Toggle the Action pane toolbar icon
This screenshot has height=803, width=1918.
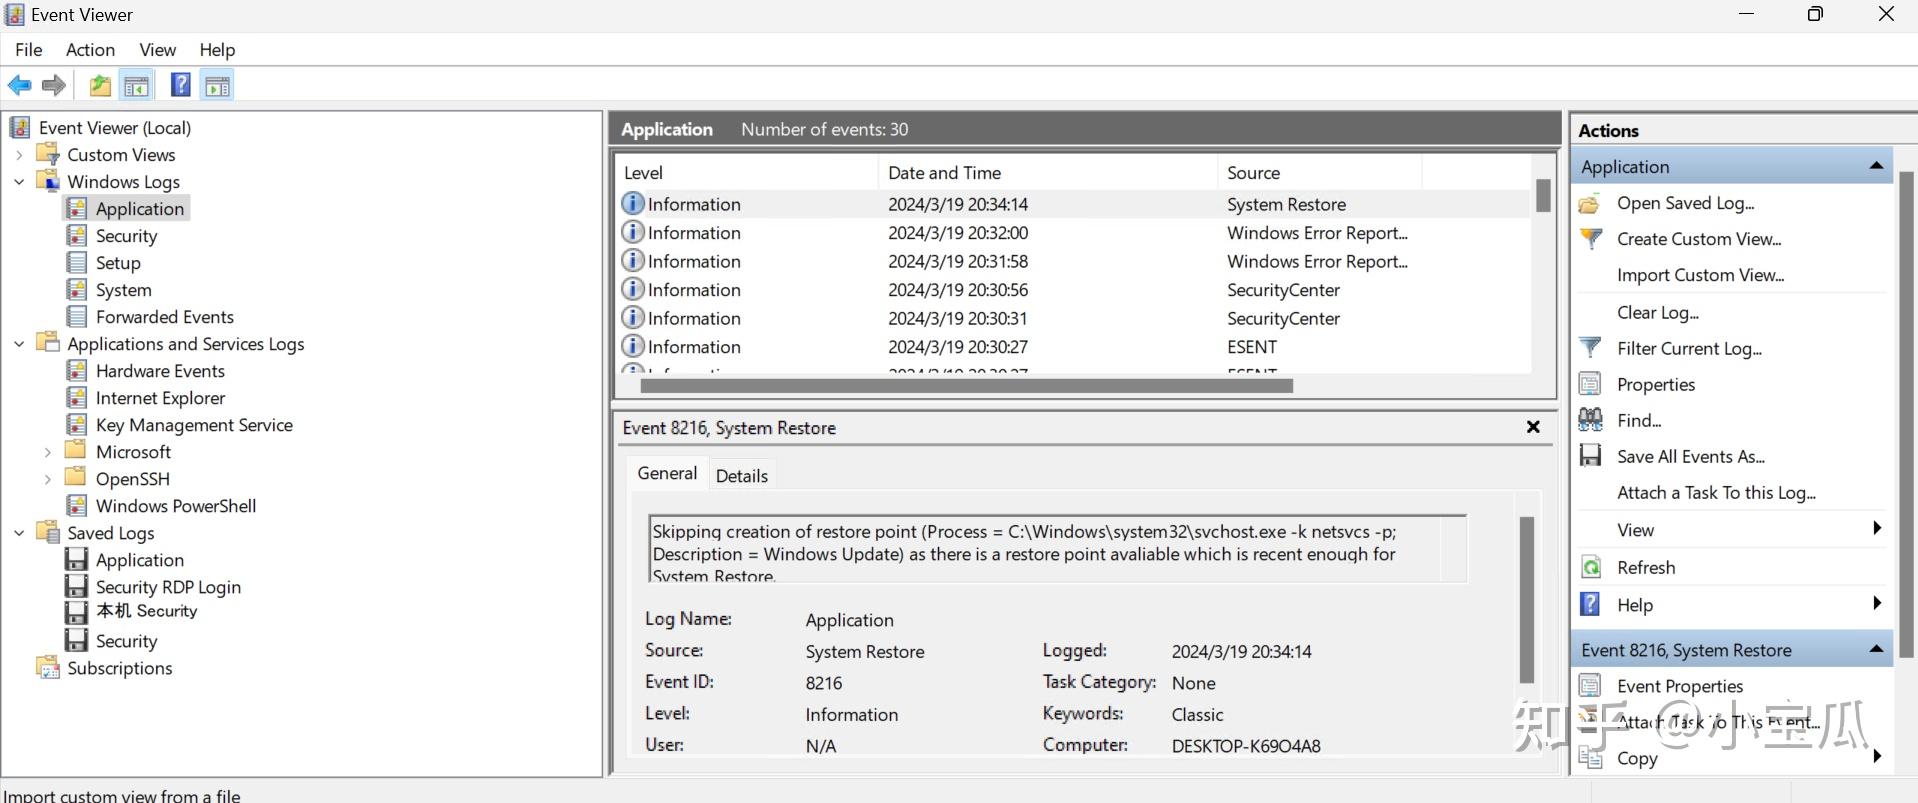217,86
